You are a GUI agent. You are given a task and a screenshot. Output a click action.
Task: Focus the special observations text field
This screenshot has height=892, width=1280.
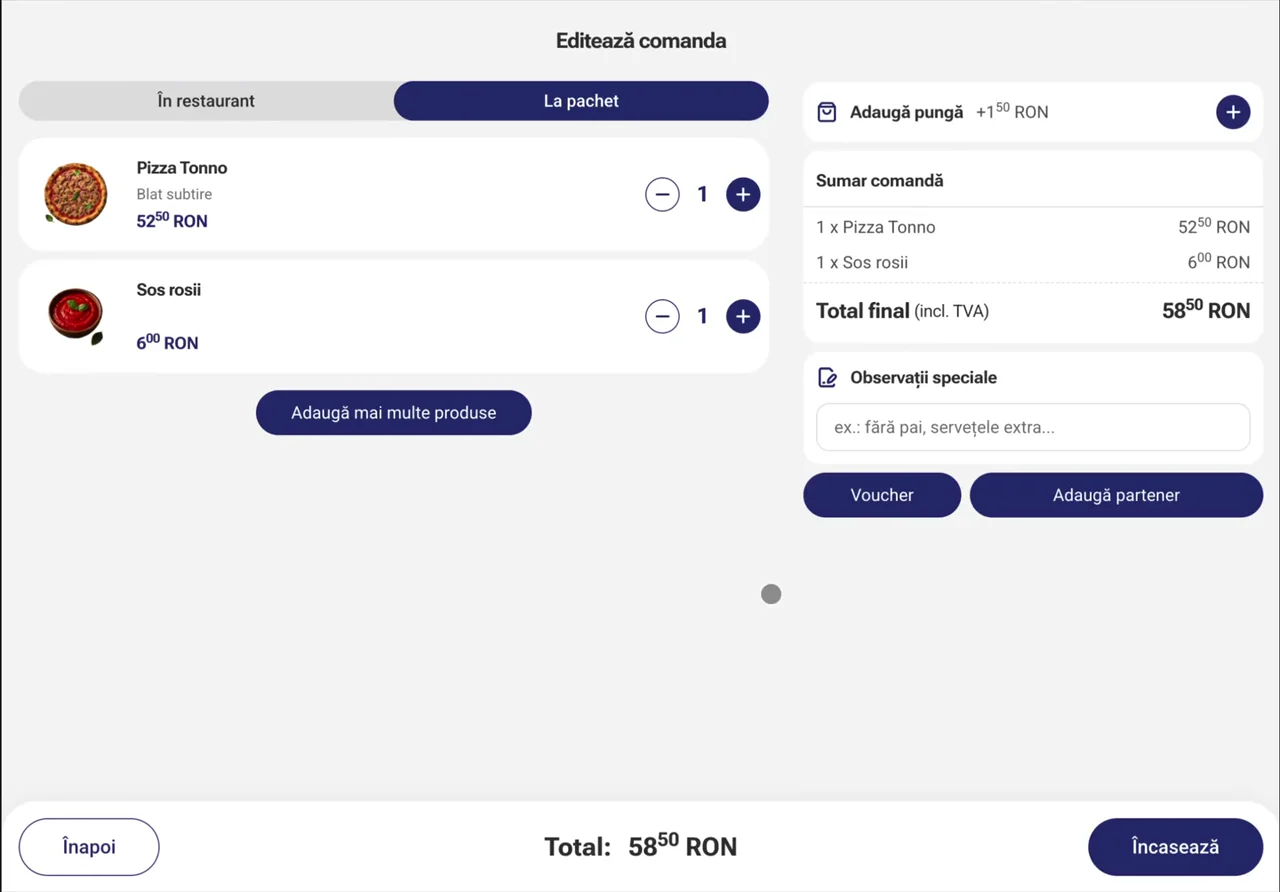coord(1033,427)
